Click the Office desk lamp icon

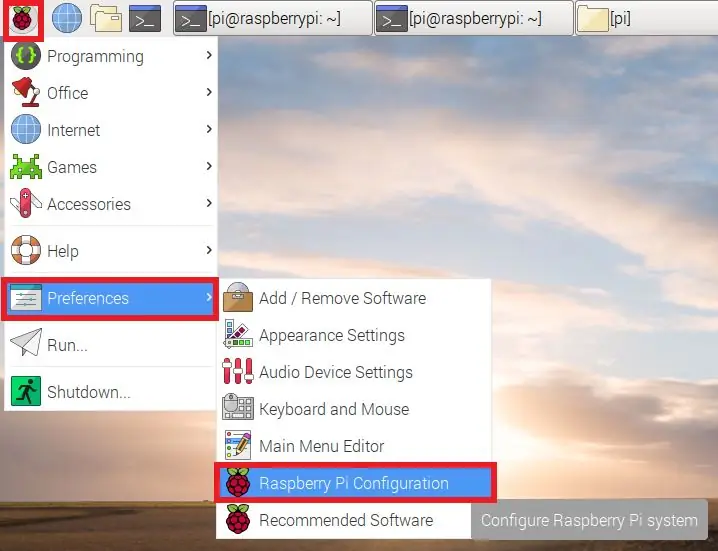(x=26, y=92)
